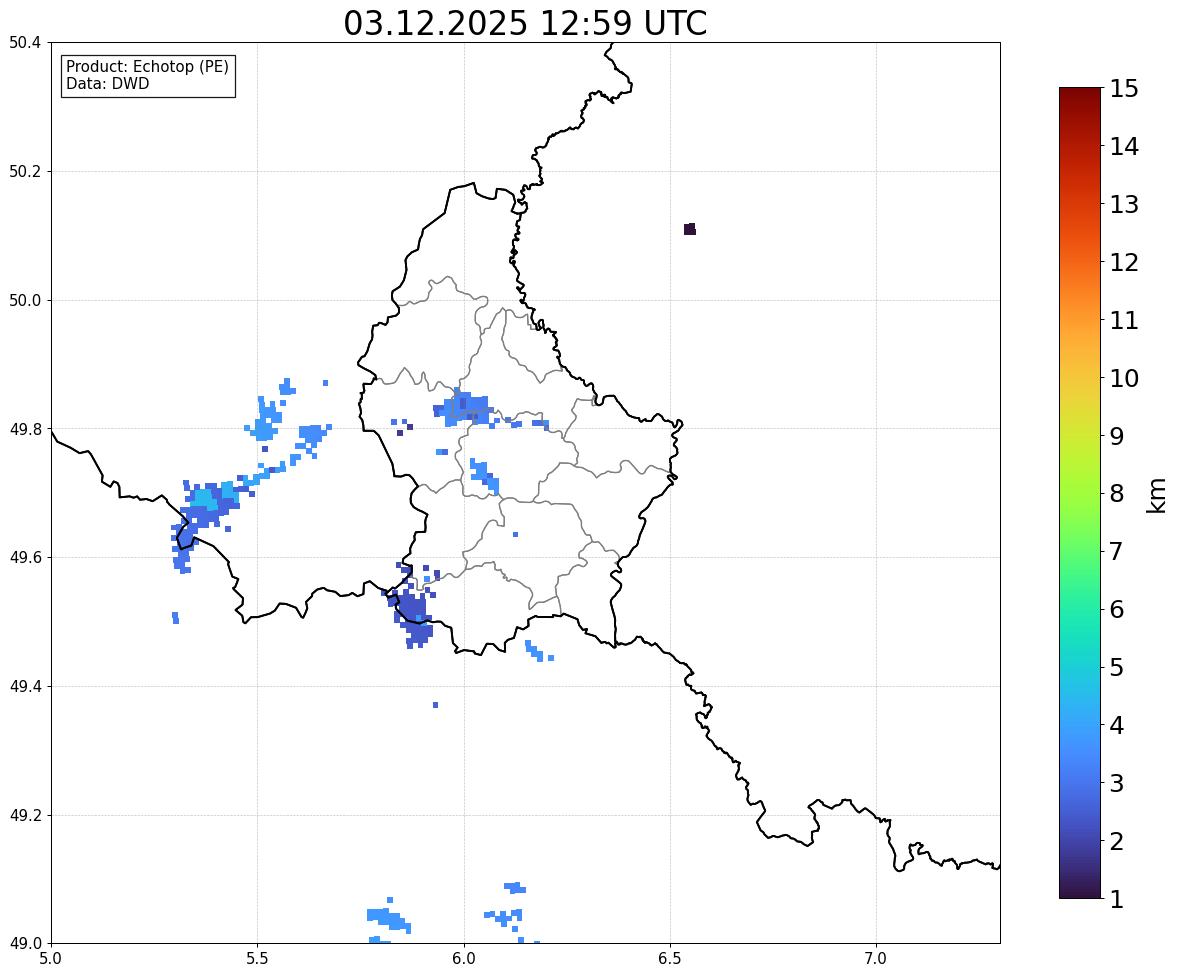Click the colorbar tick label 14

pos(1123,147)
